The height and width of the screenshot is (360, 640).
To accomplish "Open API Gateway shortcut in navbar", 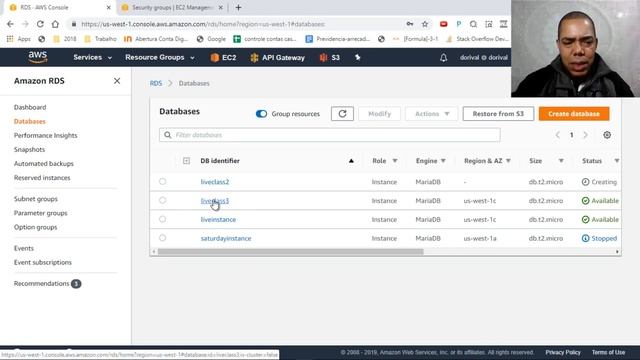I will point(278,58).
